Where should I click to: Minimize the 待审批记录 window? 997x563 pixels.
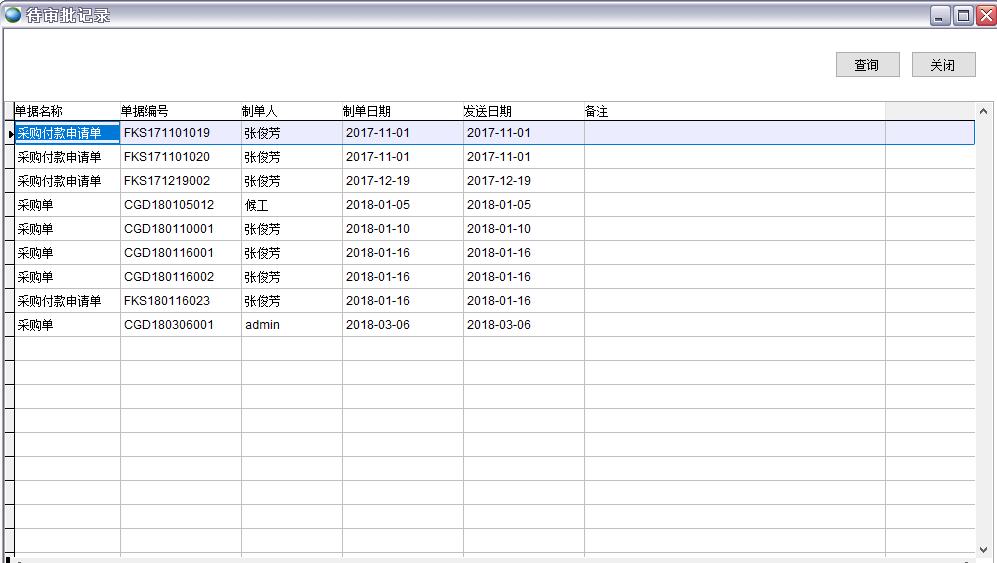coord(940,15)
